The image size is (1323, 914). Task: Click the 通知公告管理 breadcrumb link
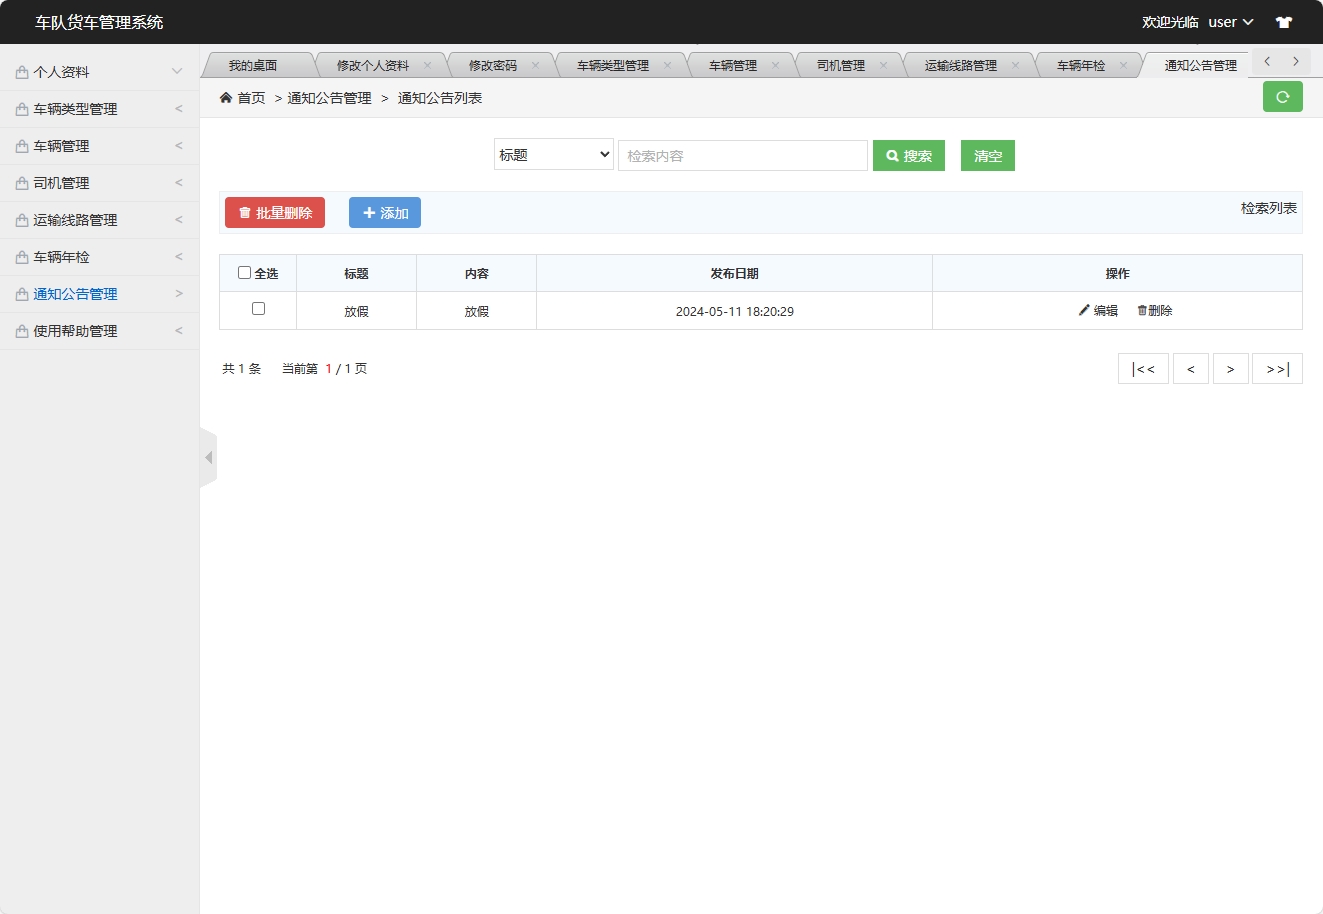[x=330, y=98]
